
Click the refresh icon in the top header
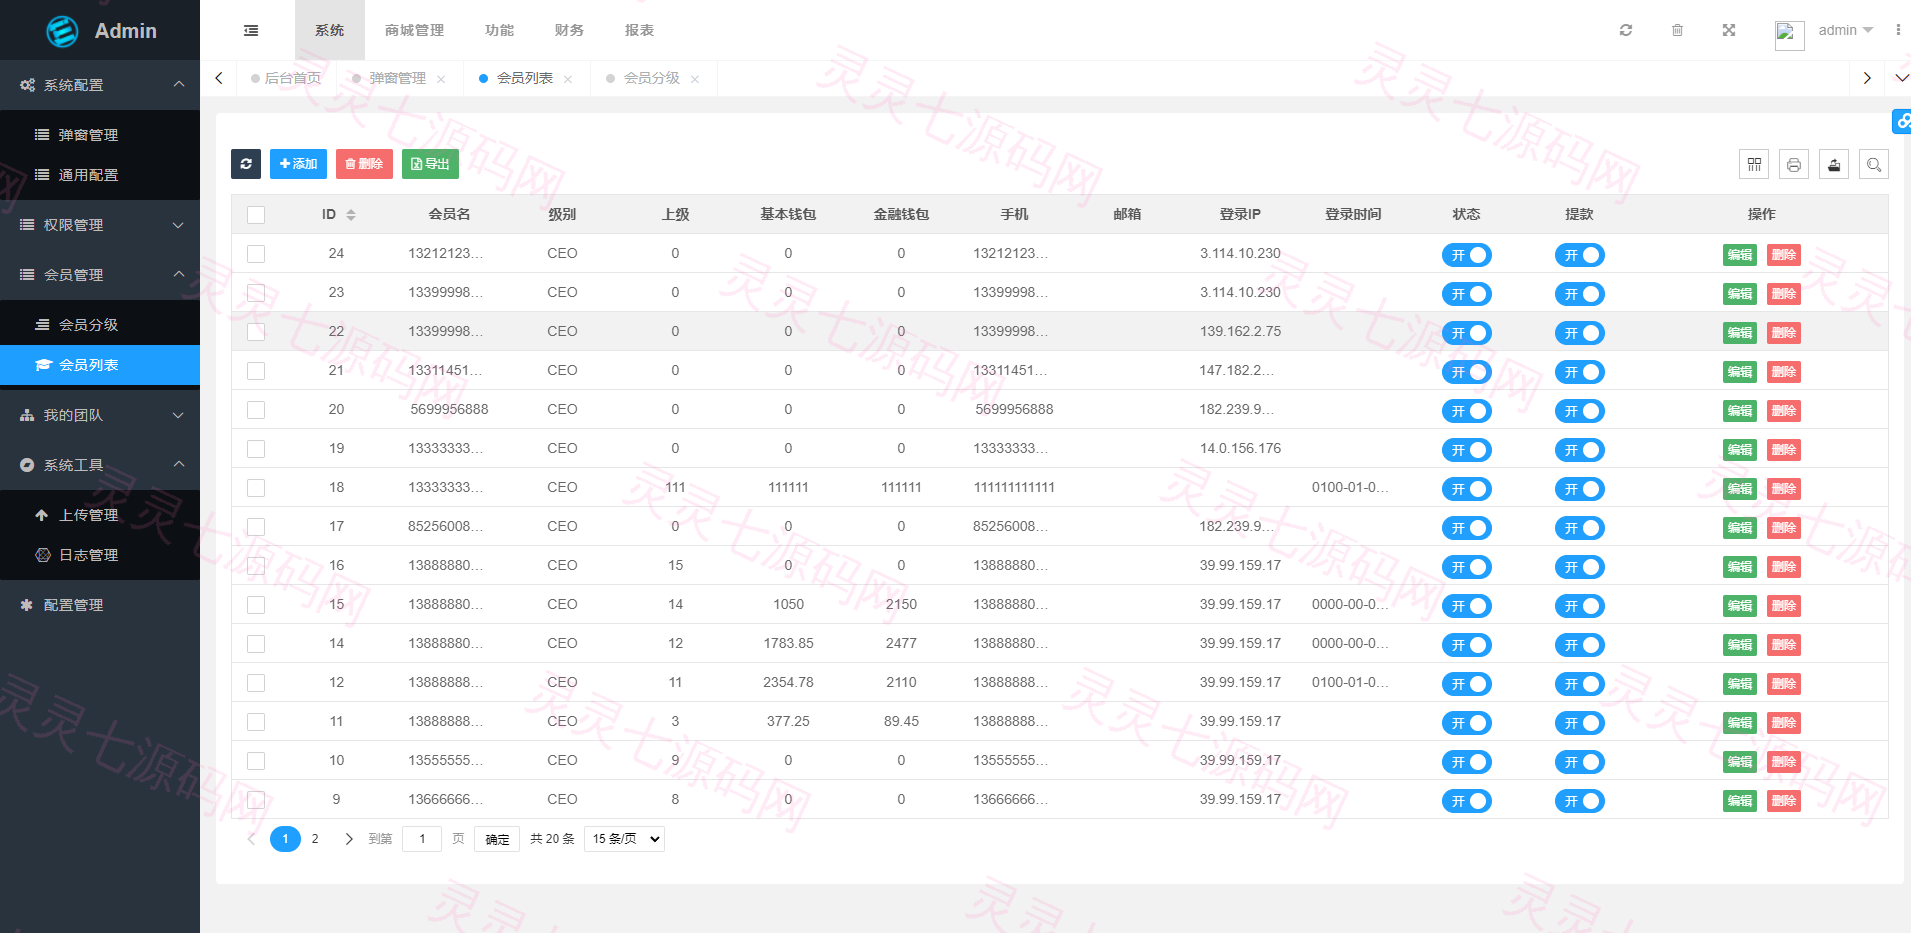pyautogui.click(x=1626, y=30)
